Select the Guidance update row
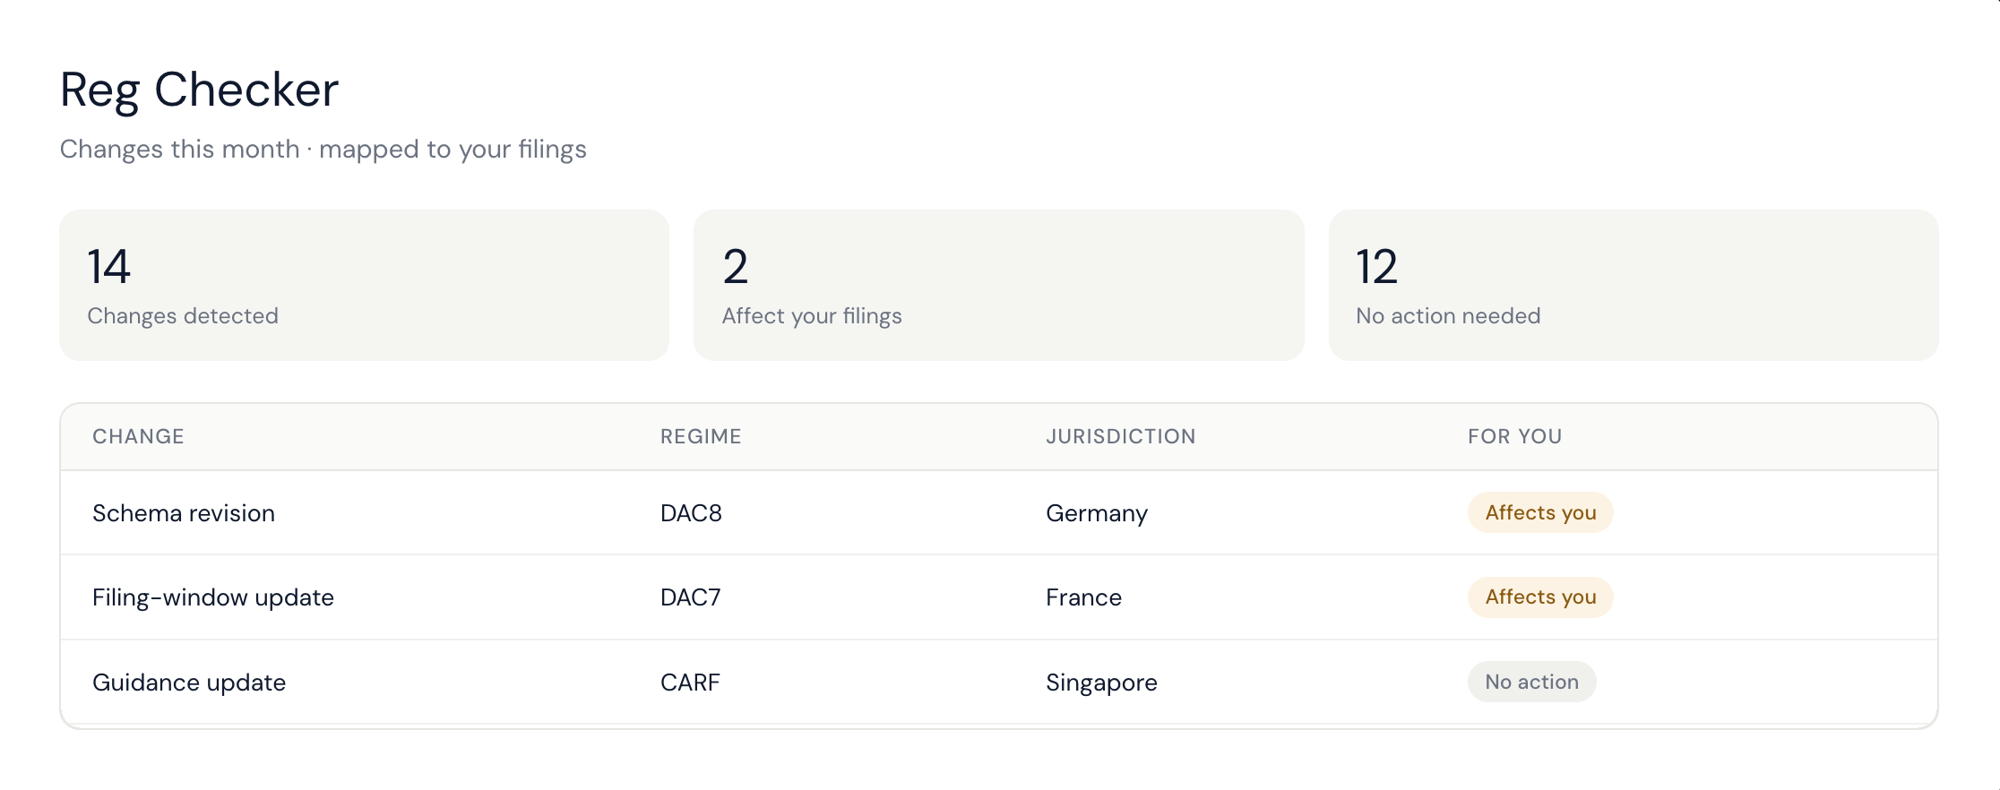2000x790 pixels. click(x=999, y=682)
